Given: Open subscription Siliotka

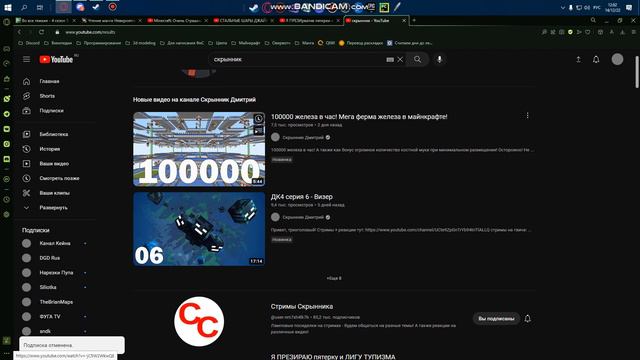Looking at the screenshot, I should (48, 287).
